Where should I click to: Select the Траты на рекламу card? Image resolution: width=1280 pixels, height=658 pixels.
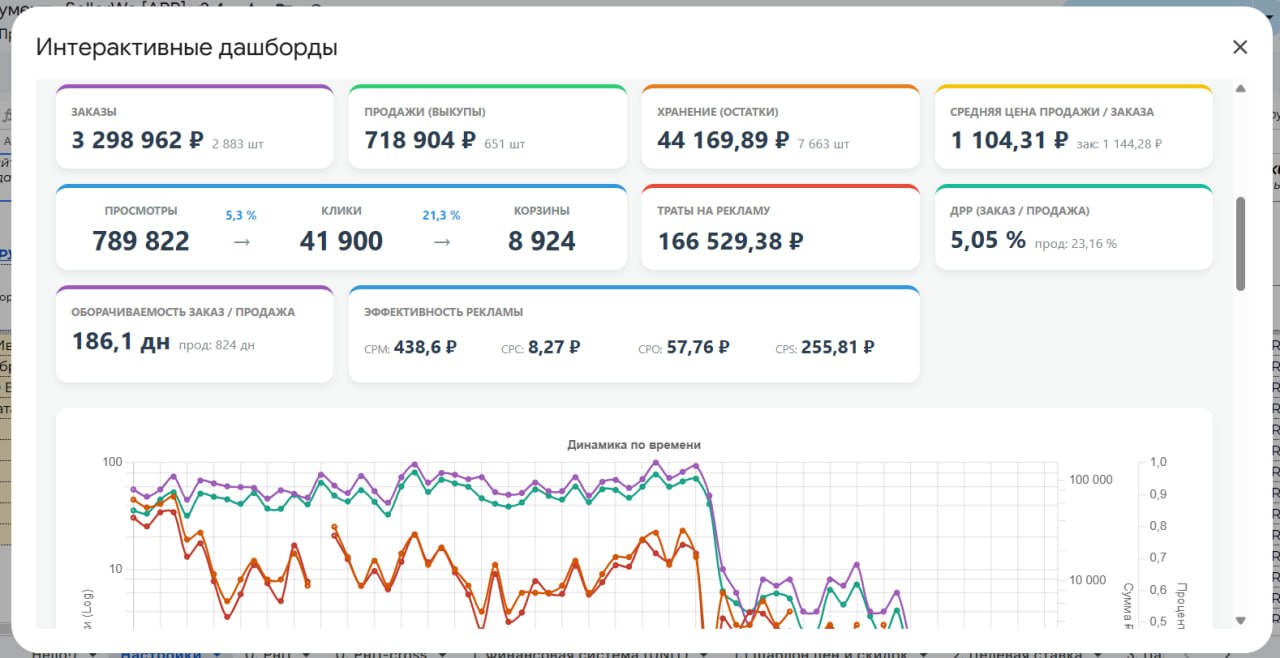(781, 227)
